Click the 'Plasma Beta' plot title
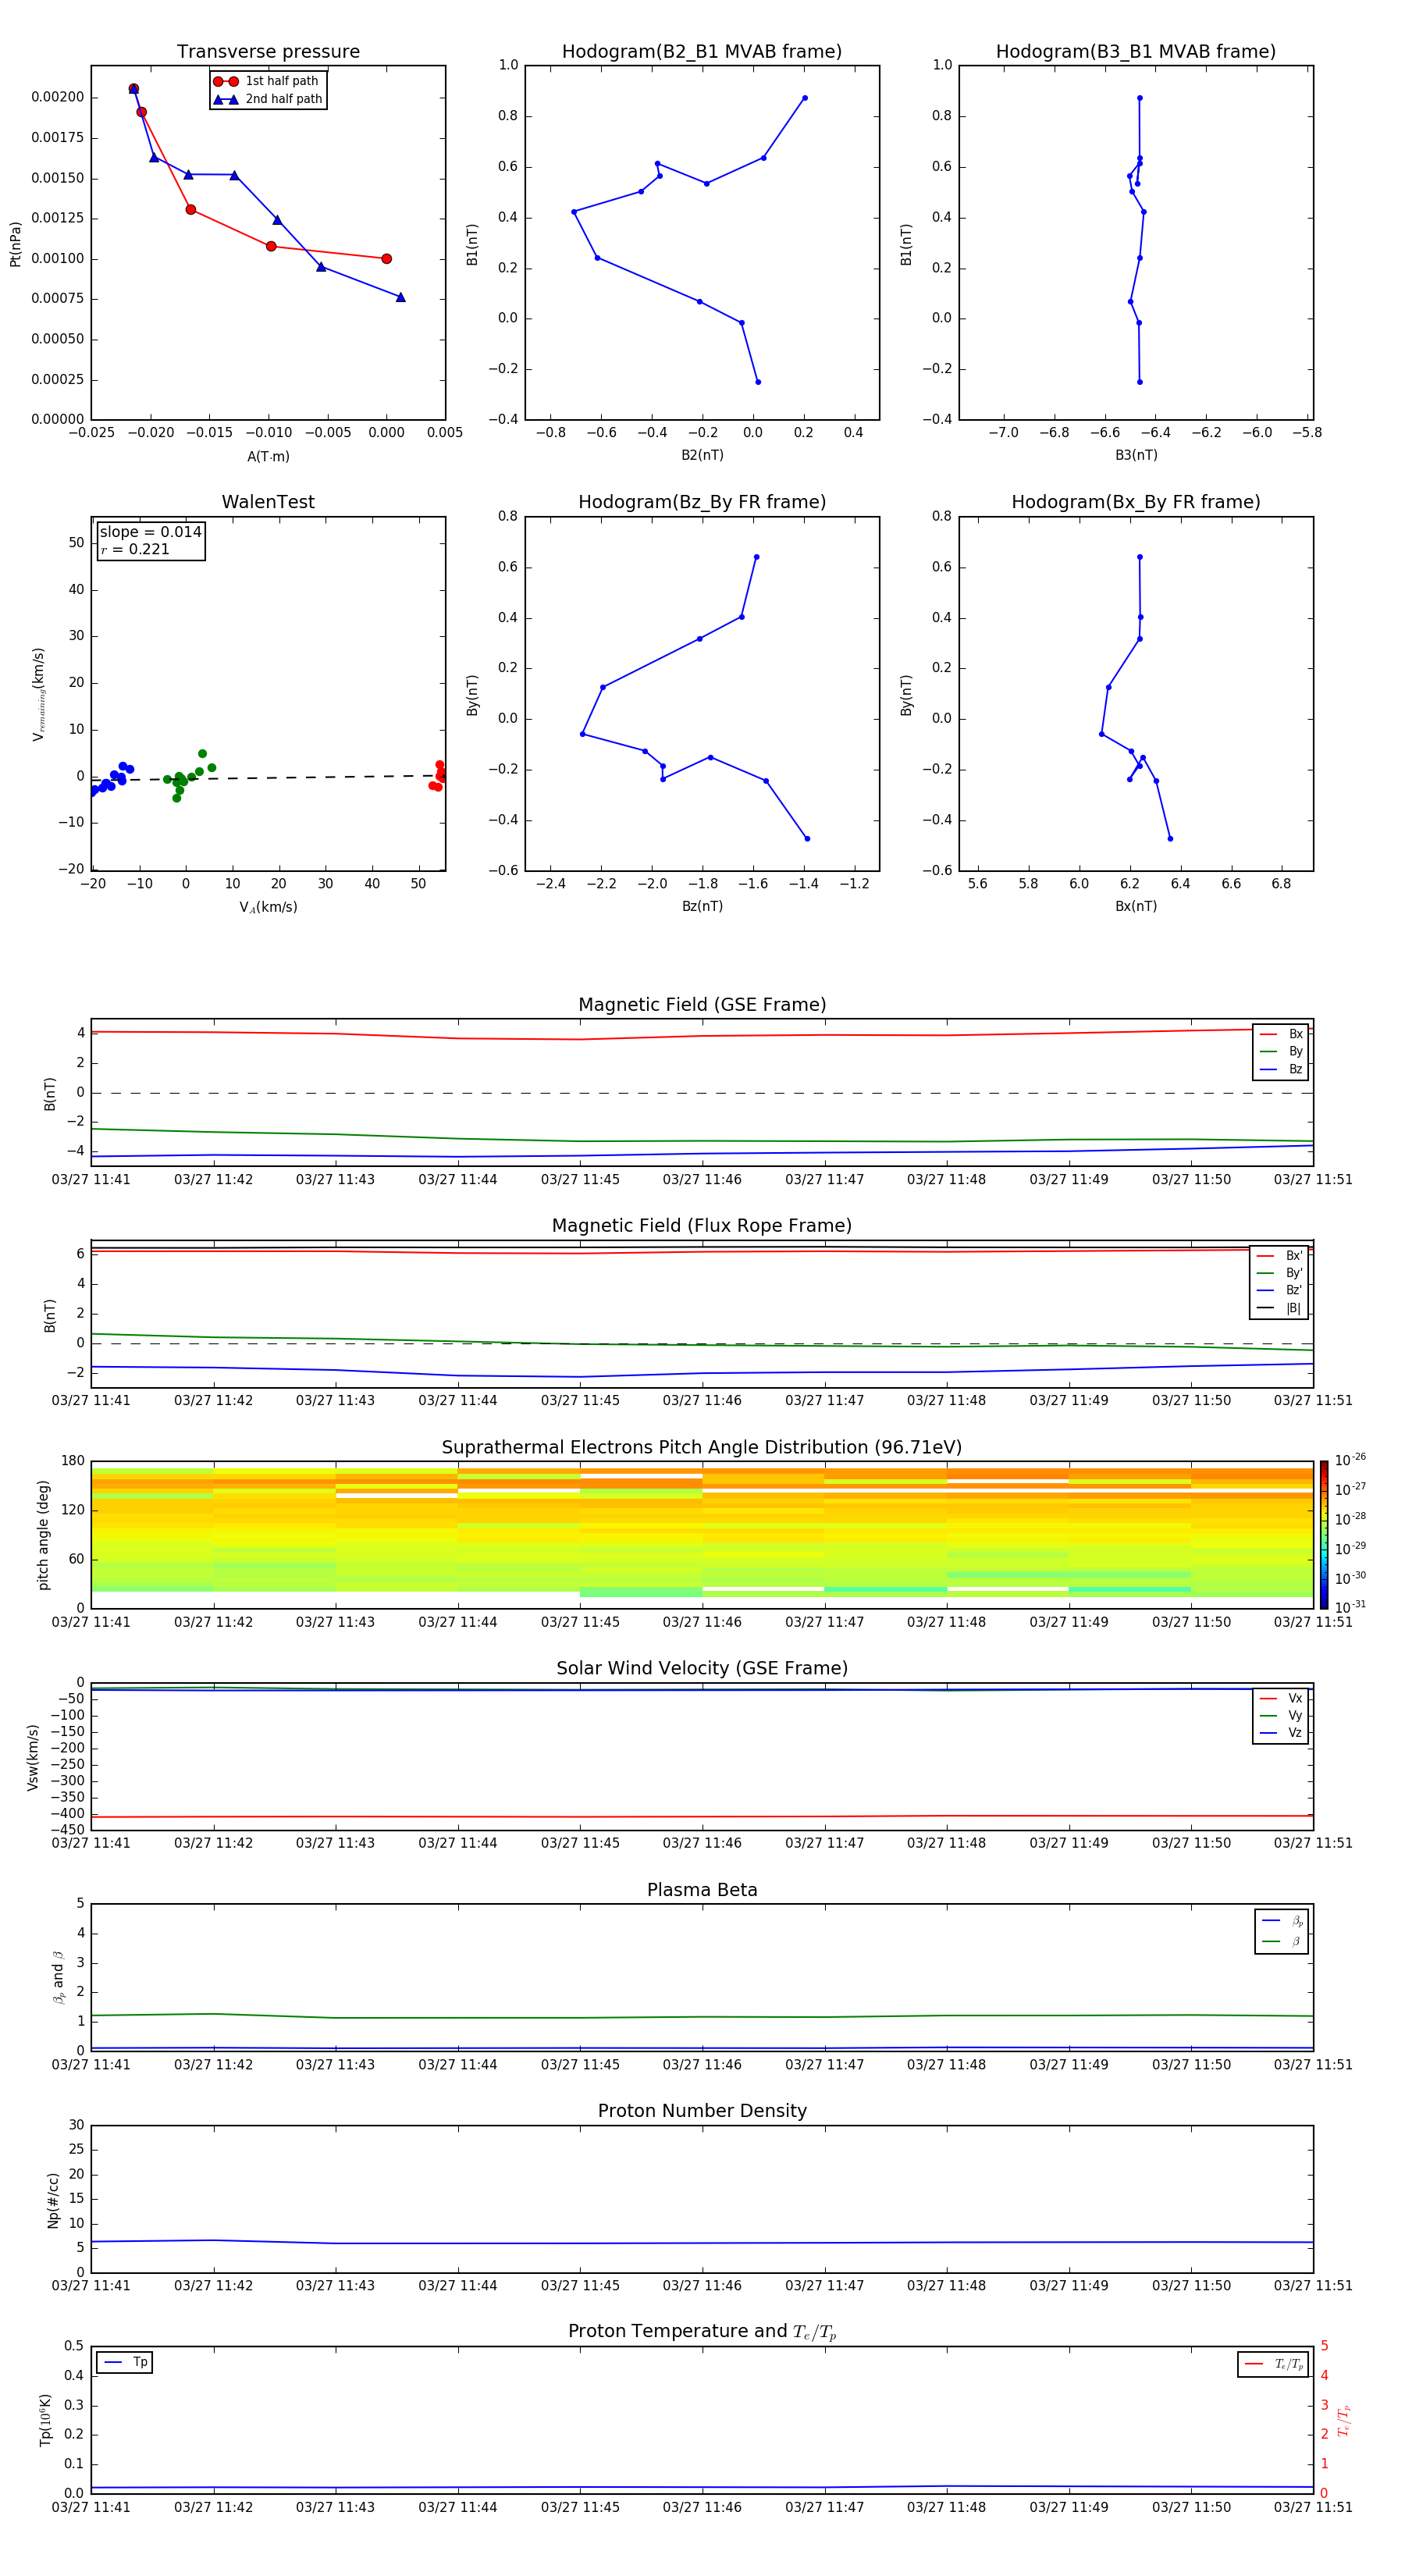Screen dimensions: 1405x2576 pos(702,1890)
